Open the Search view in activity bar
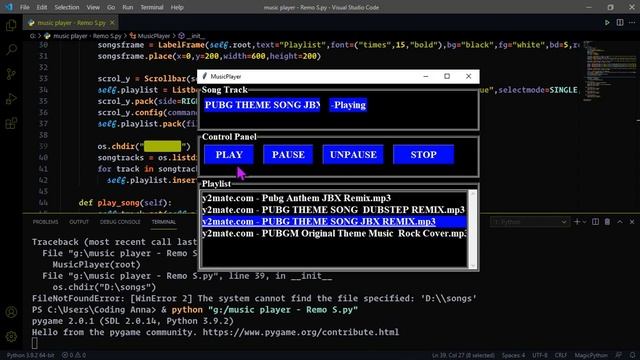The height and width of the screenshot is (360, 640). 11,50
